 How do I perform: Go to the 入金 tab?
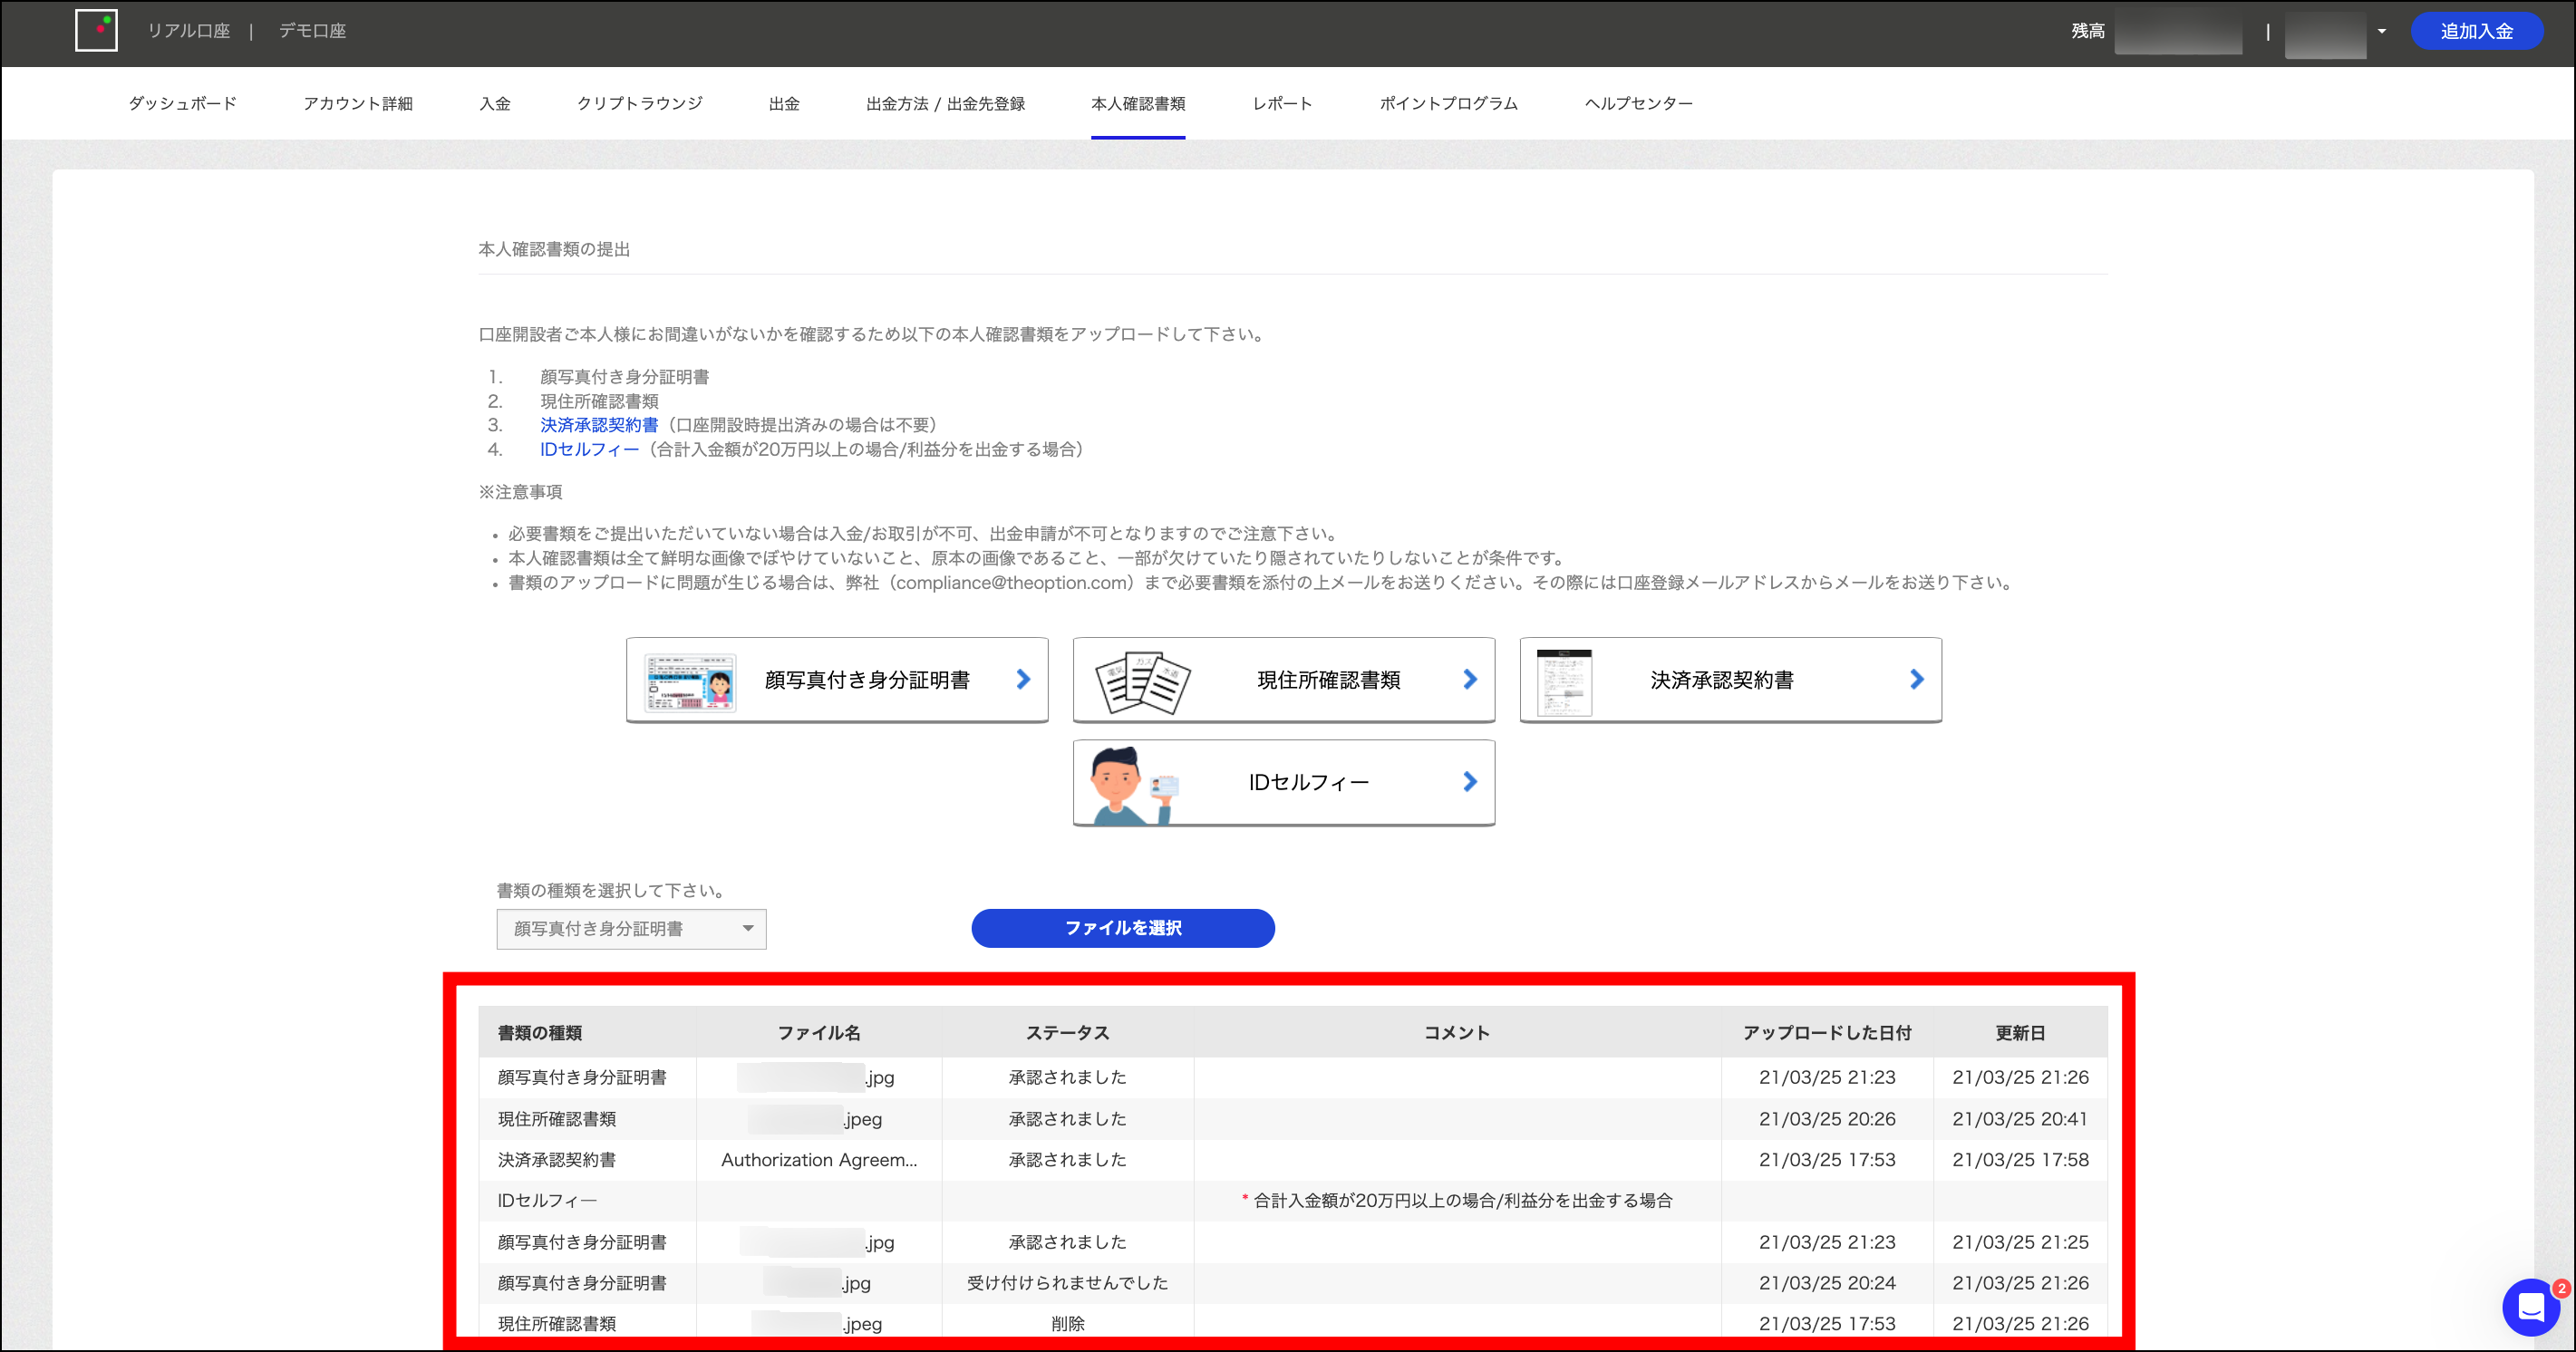[x=494, y=104]
